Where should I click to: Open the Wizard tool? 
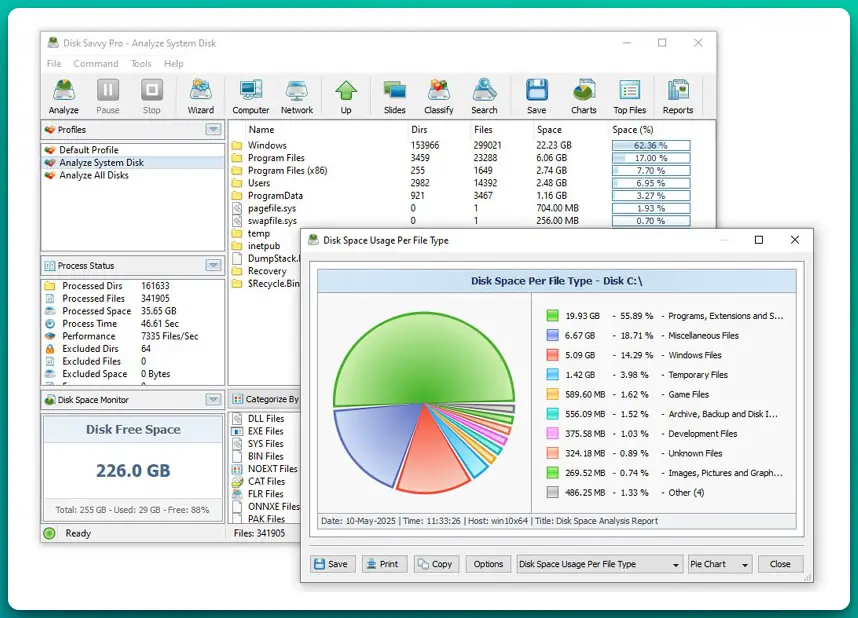coord(201,97)
